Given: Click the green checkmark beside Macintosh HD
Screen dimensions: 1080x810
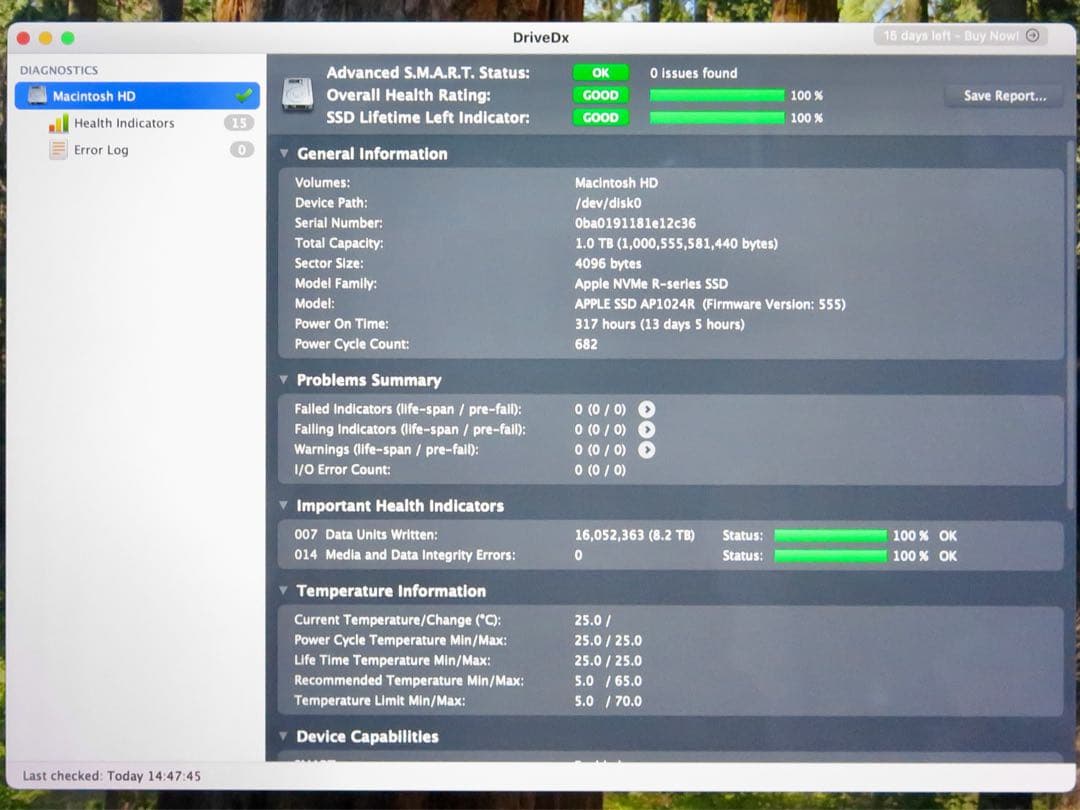Looking at the screenshot, I should tap(246, 96).
